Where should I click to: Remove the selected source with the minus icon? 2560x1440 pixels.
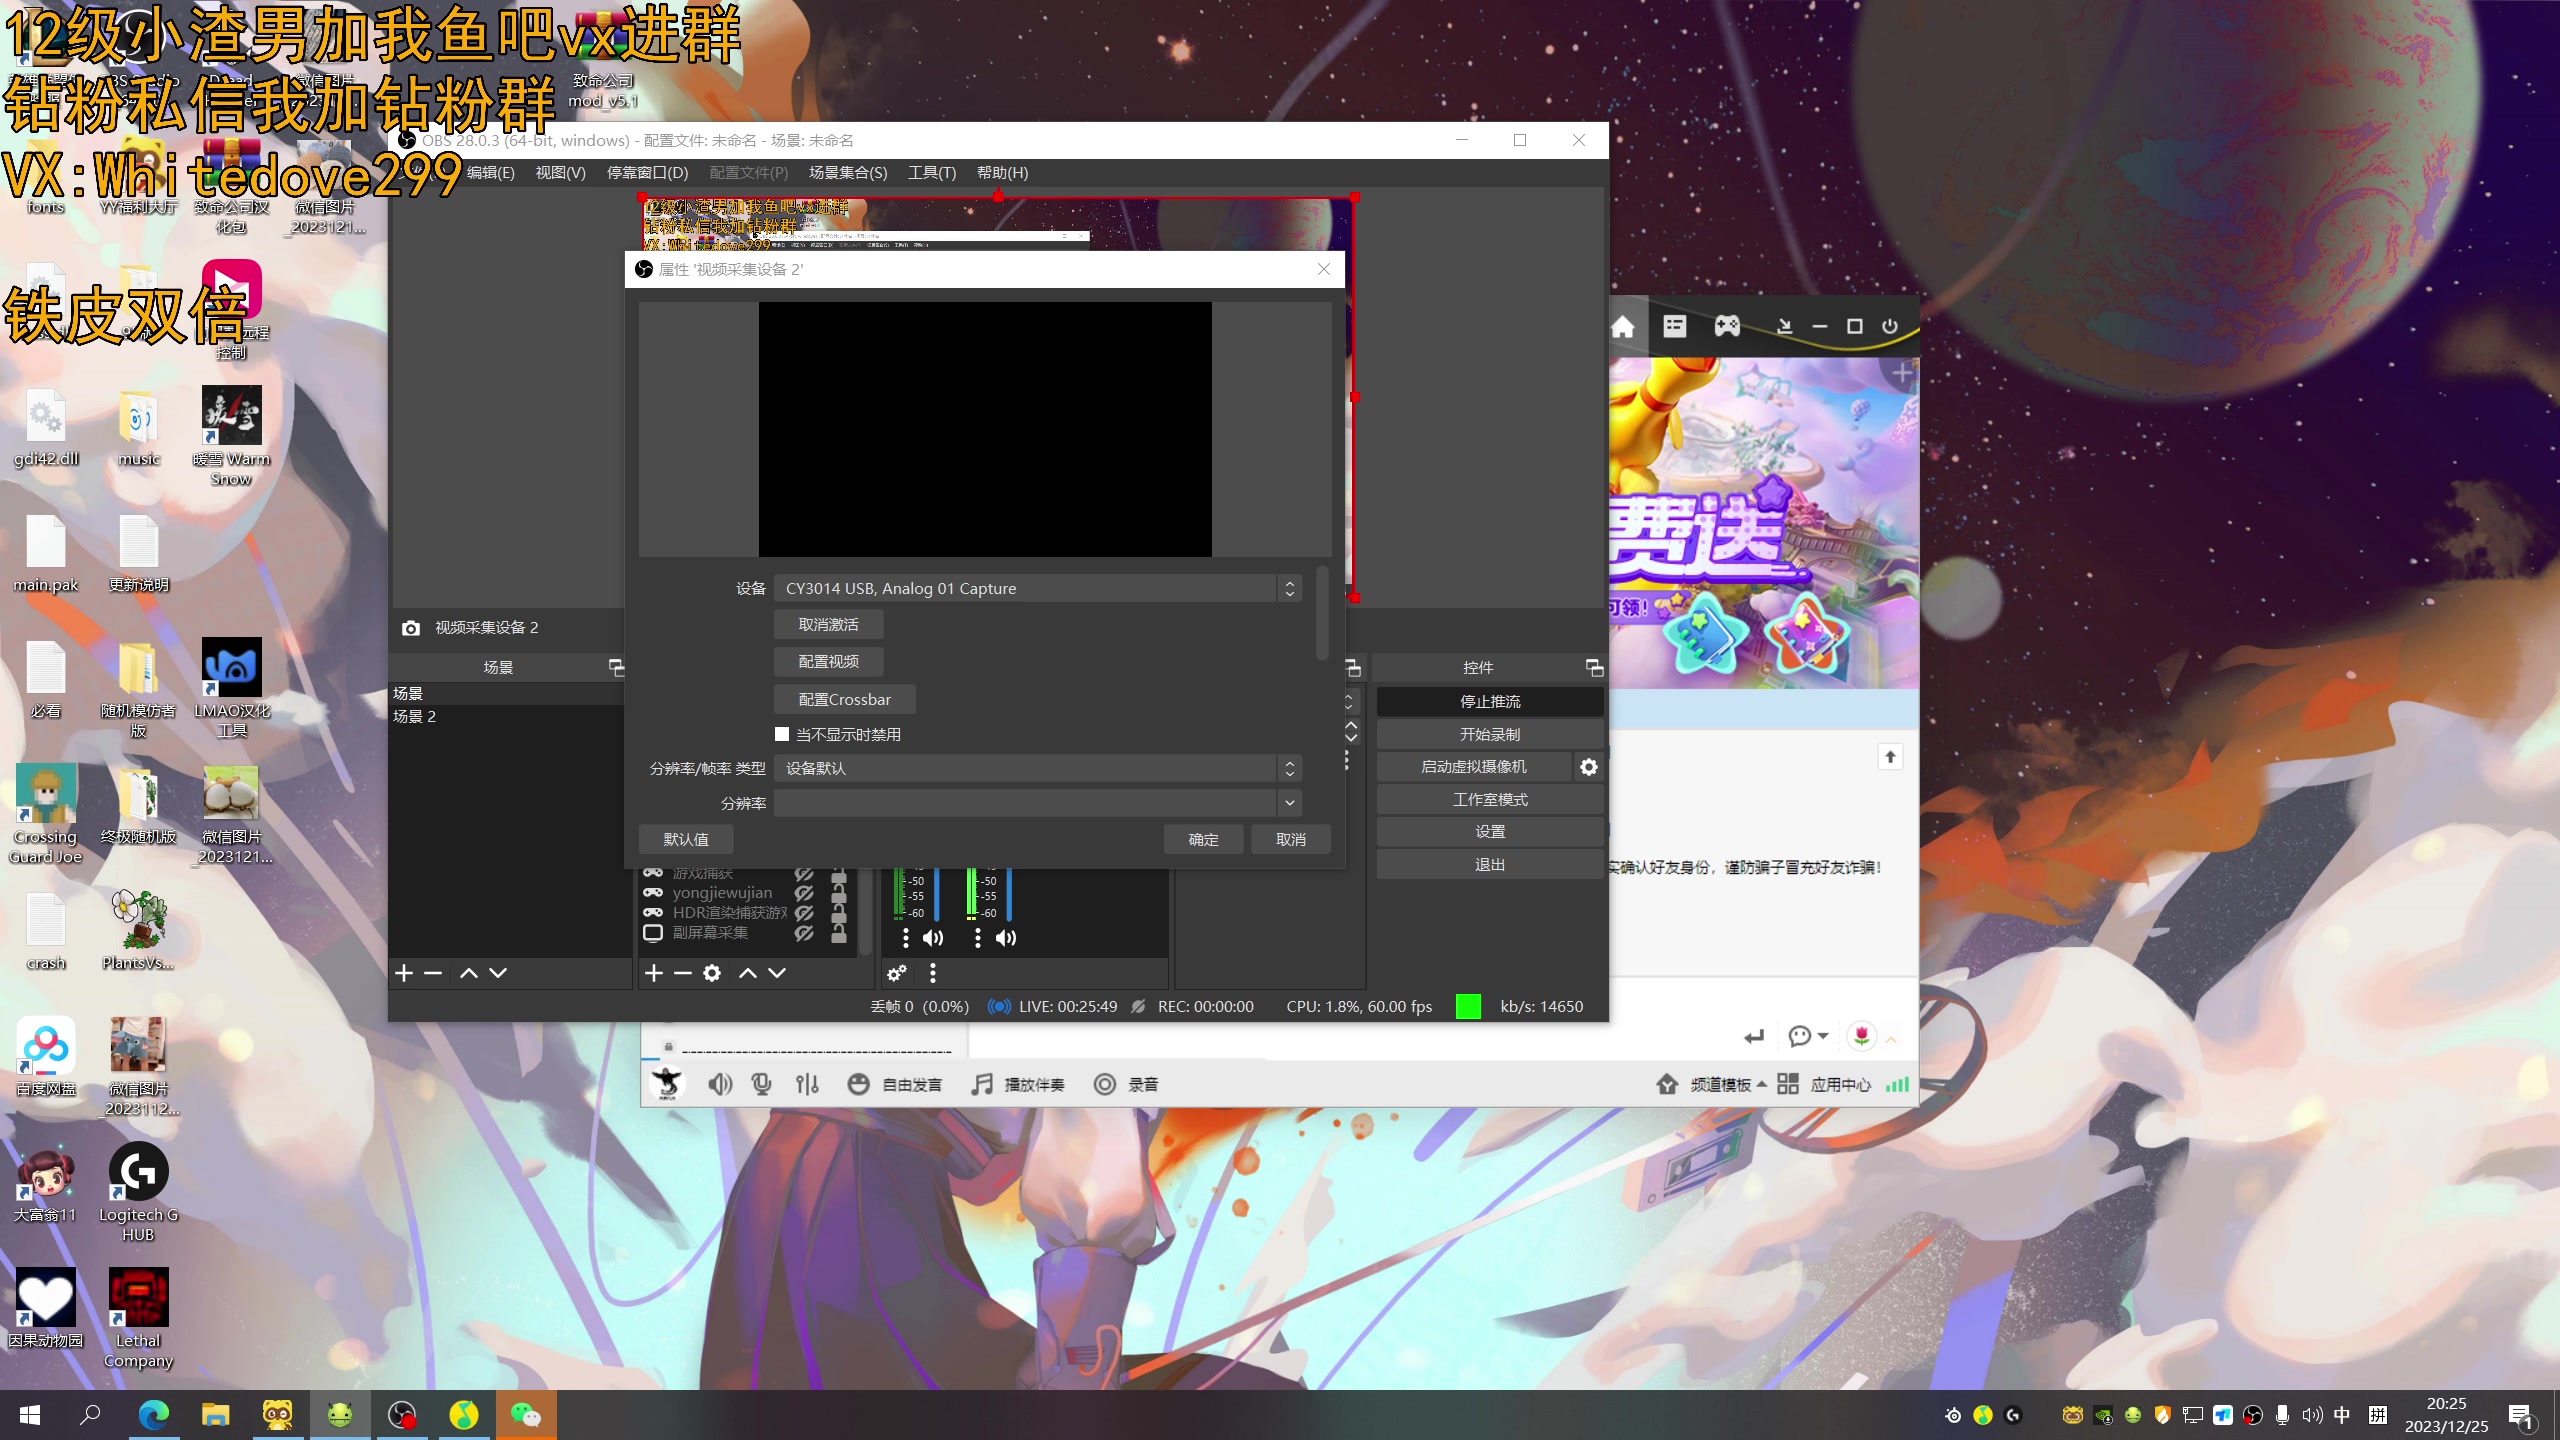click(683, 973)
